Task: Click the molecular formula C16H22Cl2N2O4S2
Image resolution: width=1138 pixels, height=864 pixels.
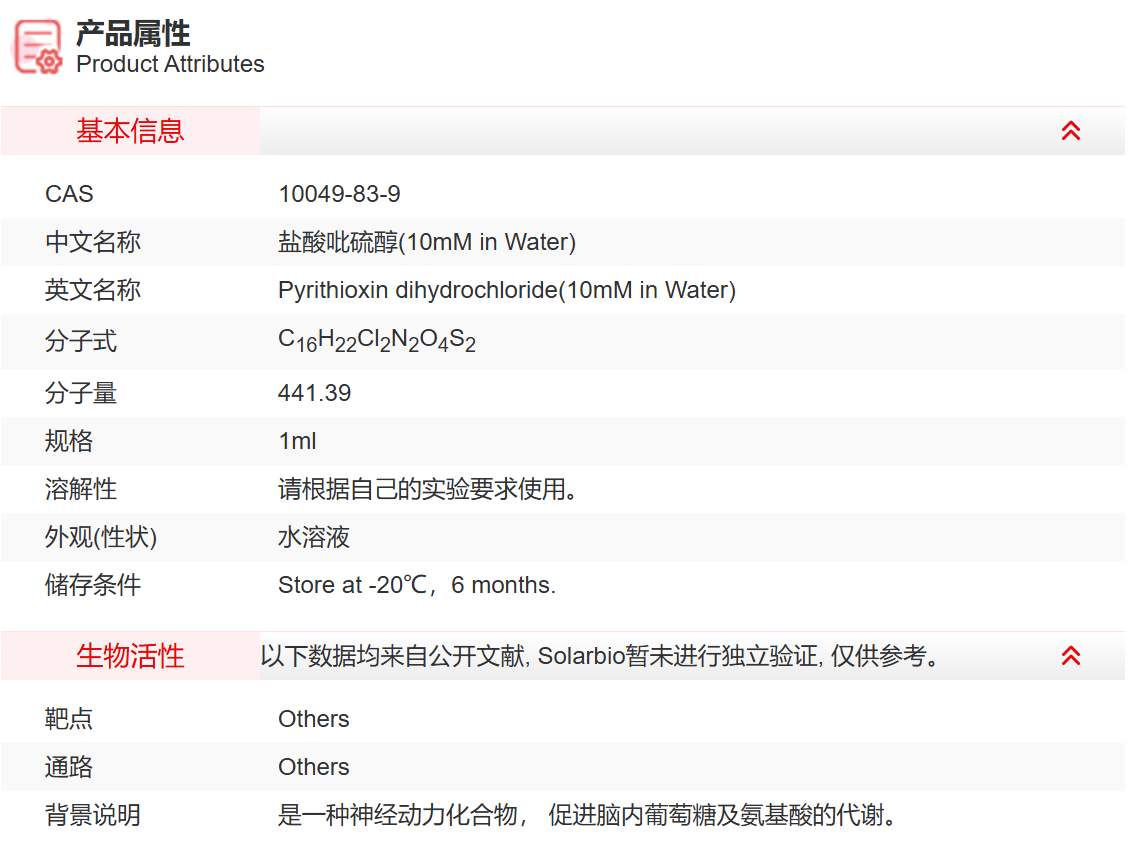Action: (377, 340)
